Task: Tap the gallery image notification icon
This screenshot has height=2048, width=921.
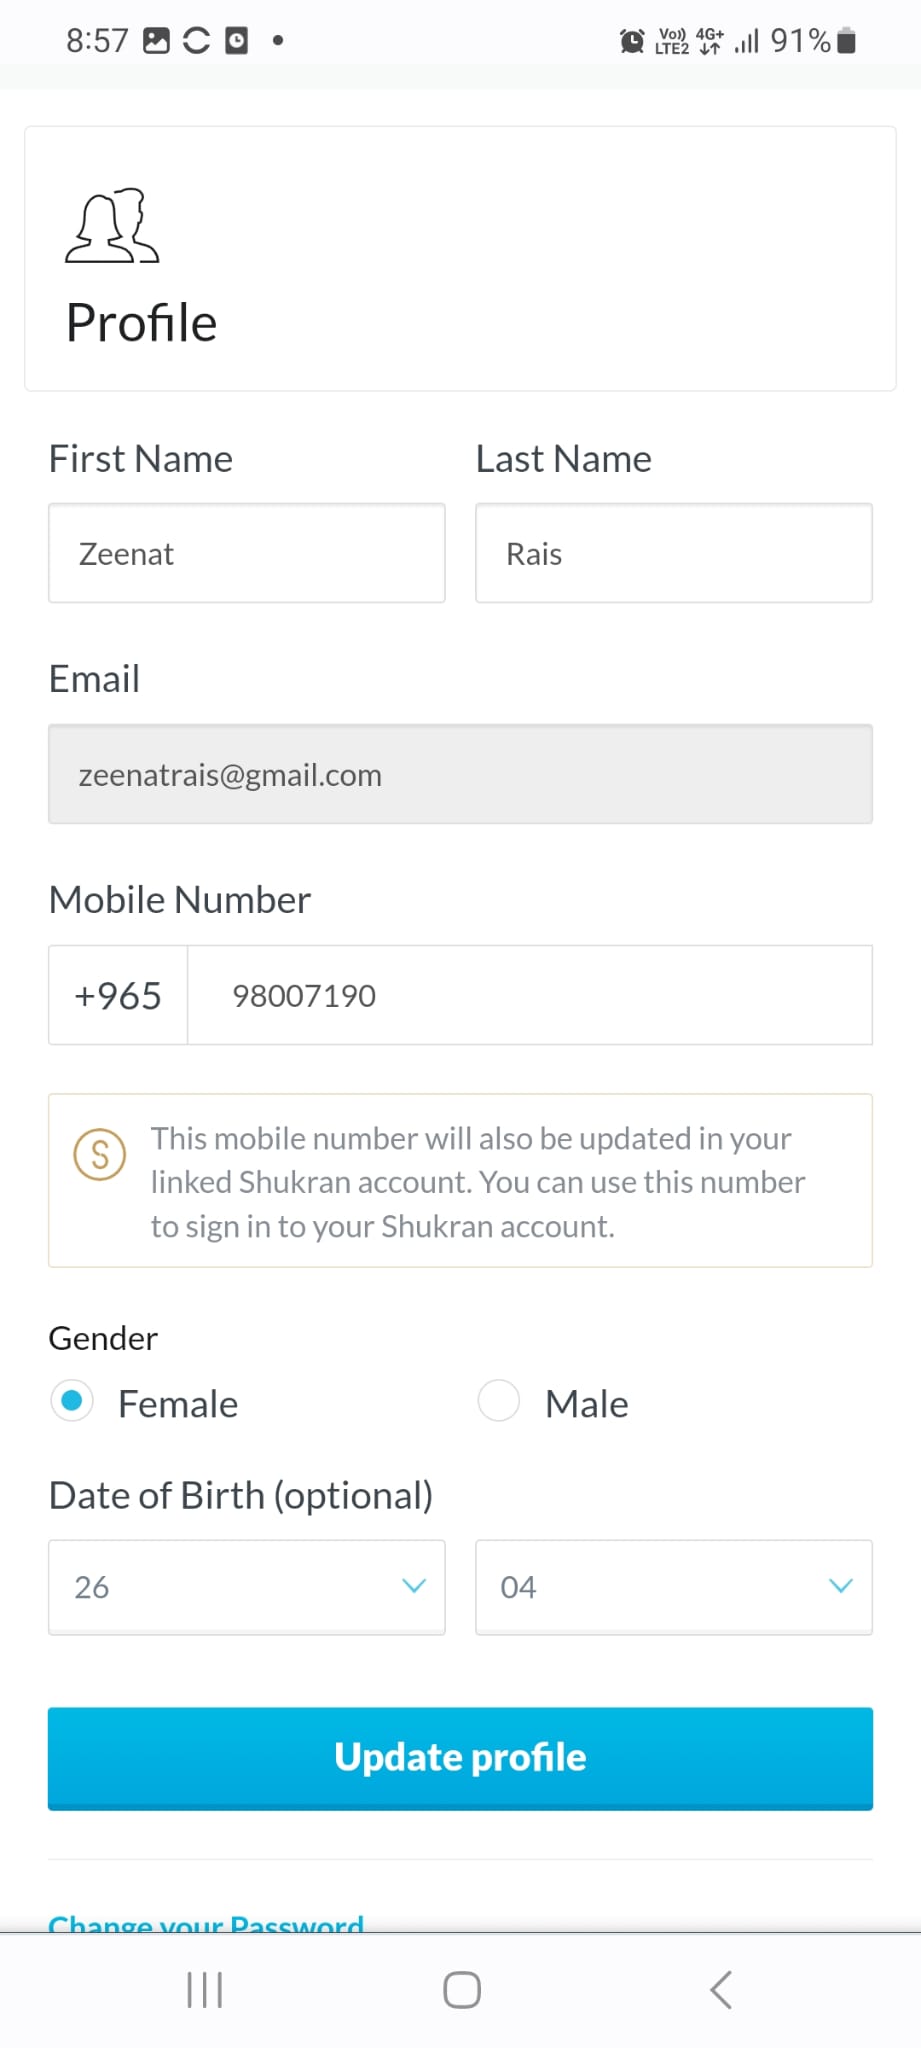Action: pyautogui.click(x=157, y=41)
